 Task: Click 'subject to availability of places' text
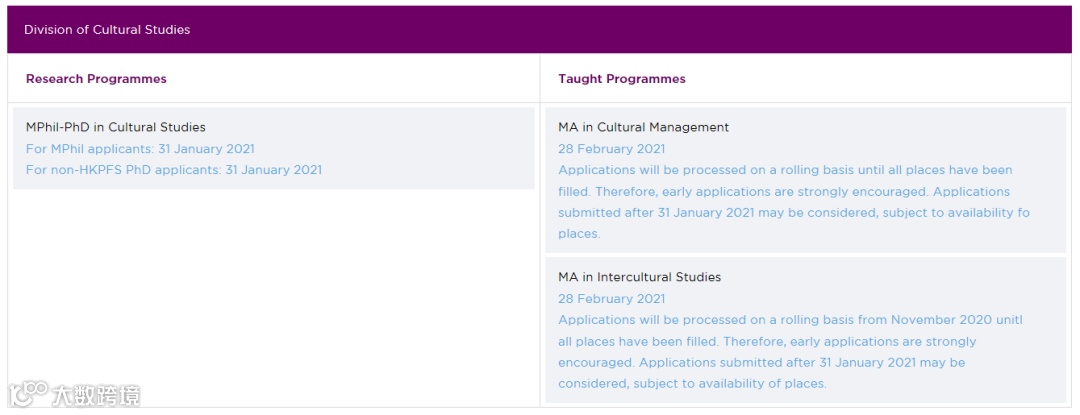pos(728,384)
